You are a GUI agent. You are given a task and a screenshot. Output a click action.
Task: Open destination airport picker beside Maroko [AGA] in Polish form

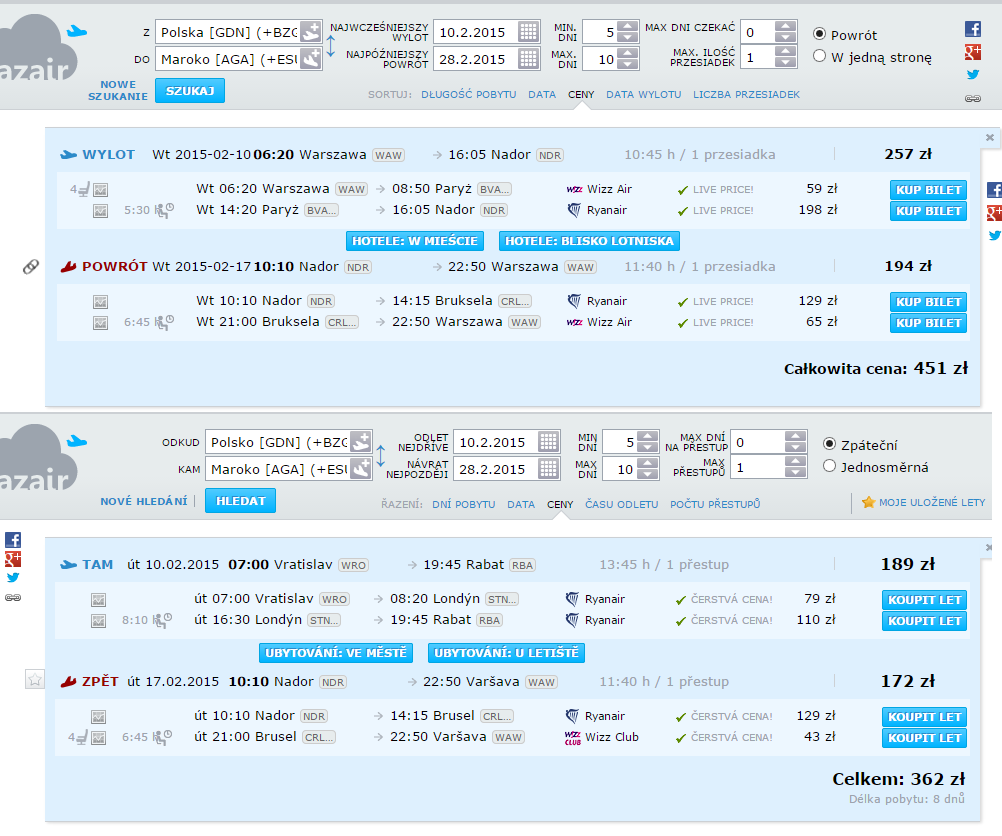tap(311, 59)
